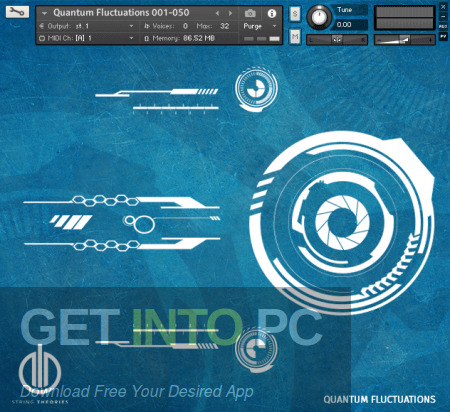Click the String Theories logo
Viewport: 450px width, 412px height.
point(40,375)
